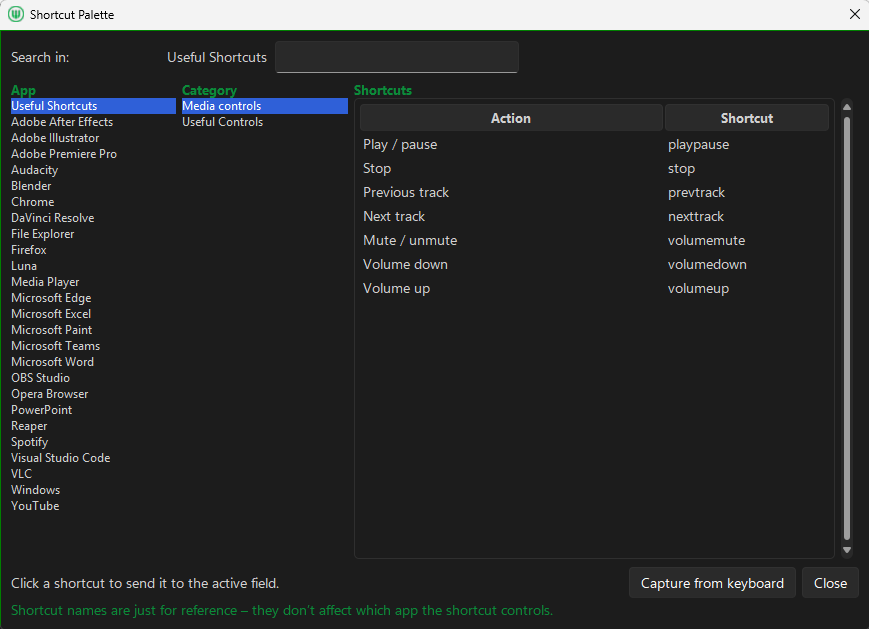Open Adobe Premiere Pro shortcuts
Viewport: 869px width, 629px height.
64,154
